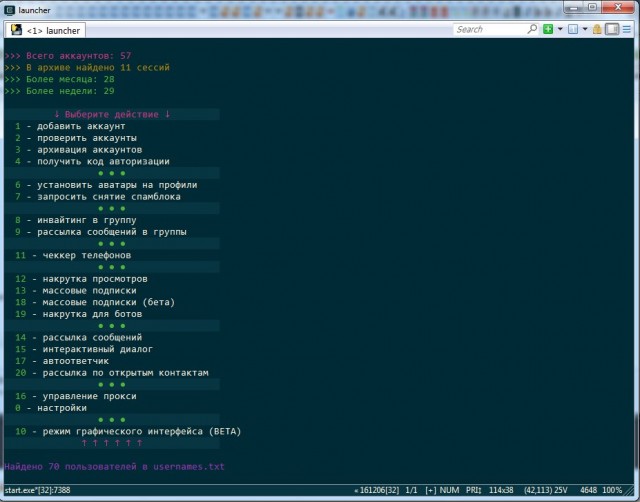
Task: Open the ConEmu hamburger system menu
Action: tap(628, 29)
